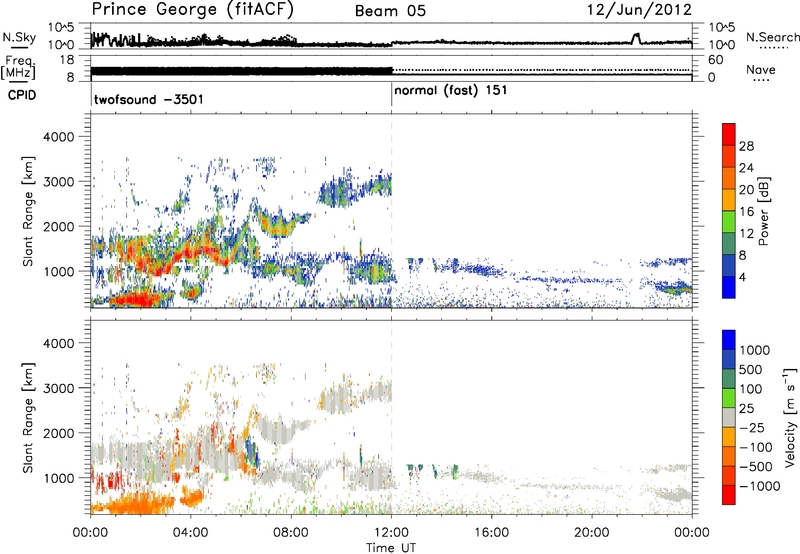800x554 pixels.
Task: Pick the orange velocity swatch between -100 and -500
Action: 729,456
